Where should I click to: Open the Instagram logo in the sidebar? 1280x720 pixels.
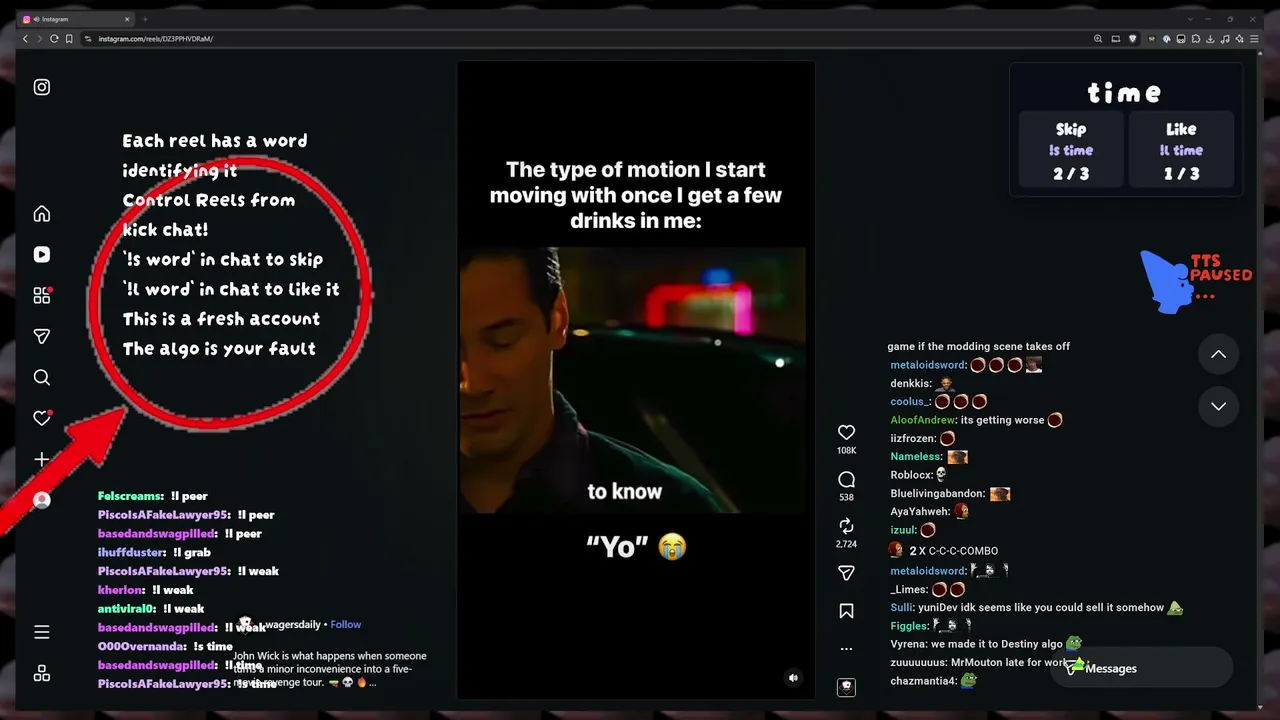point(42,87)
